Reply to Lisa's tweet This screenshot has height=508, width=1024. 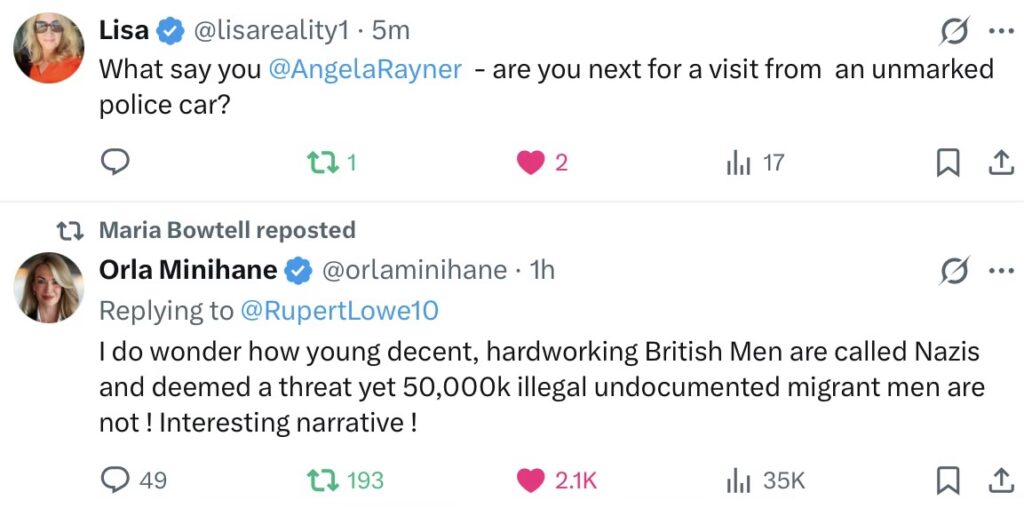pyautogui.click(x=117, y=162)
